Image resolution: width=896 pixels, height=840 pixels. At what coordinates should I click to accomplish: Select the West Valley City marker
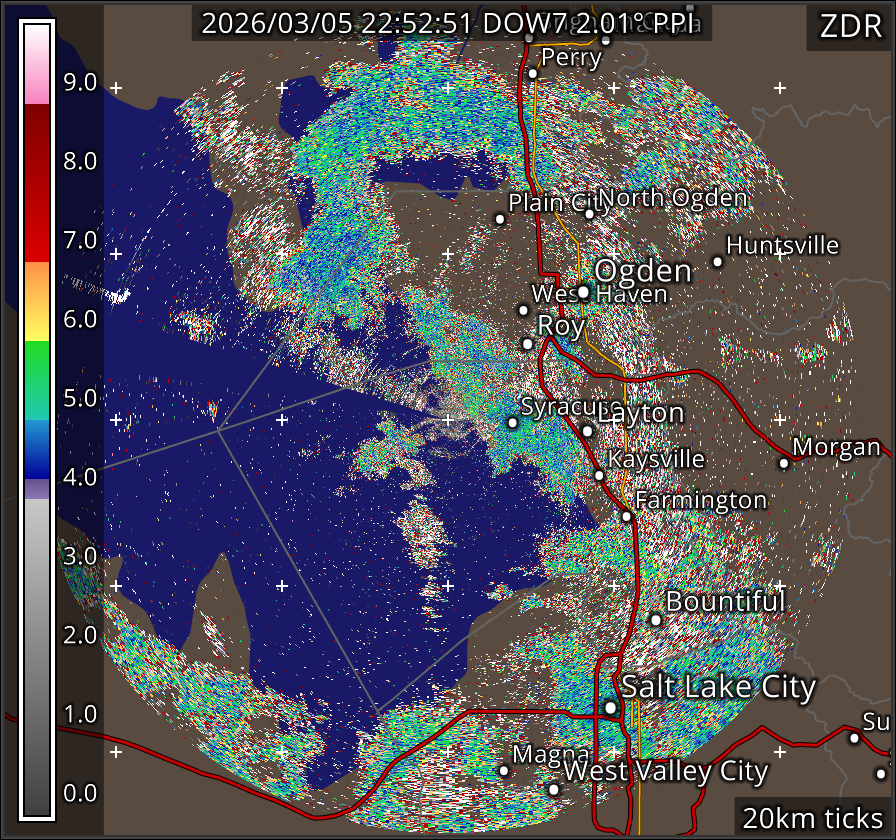(554, 789)
